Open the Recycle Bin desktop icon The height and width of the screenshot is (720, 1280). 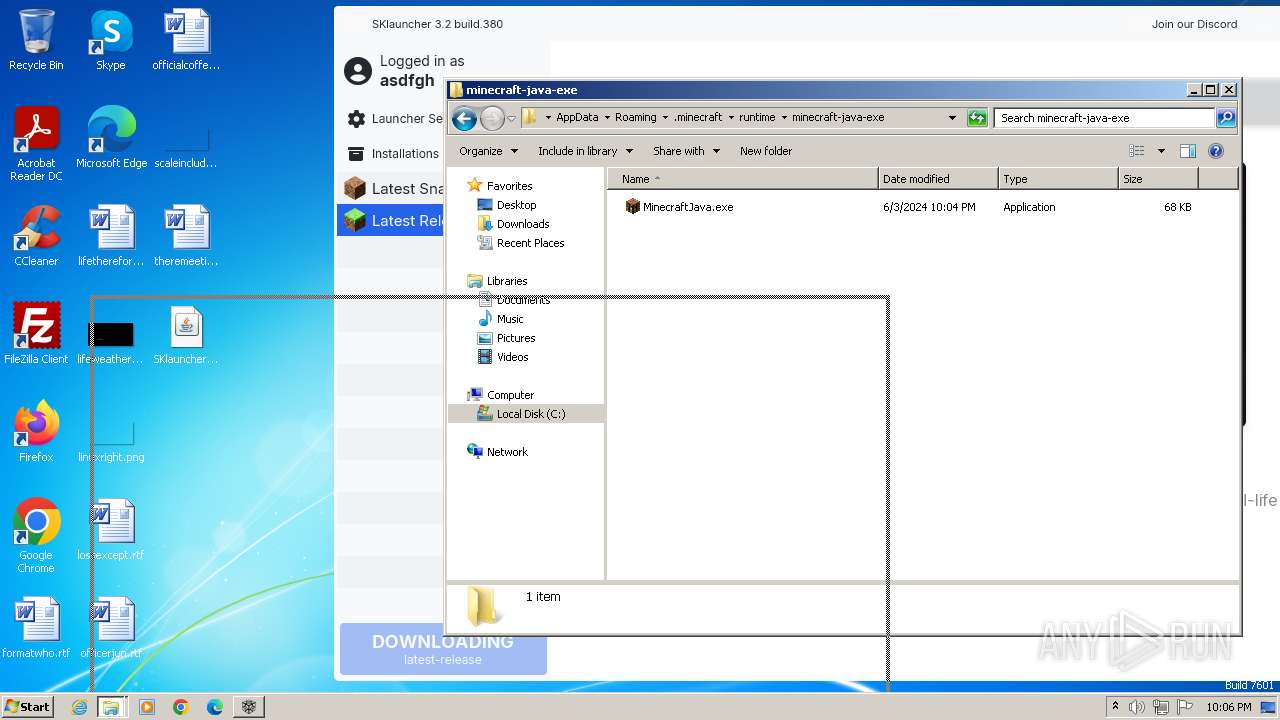(x=36, y=40)
